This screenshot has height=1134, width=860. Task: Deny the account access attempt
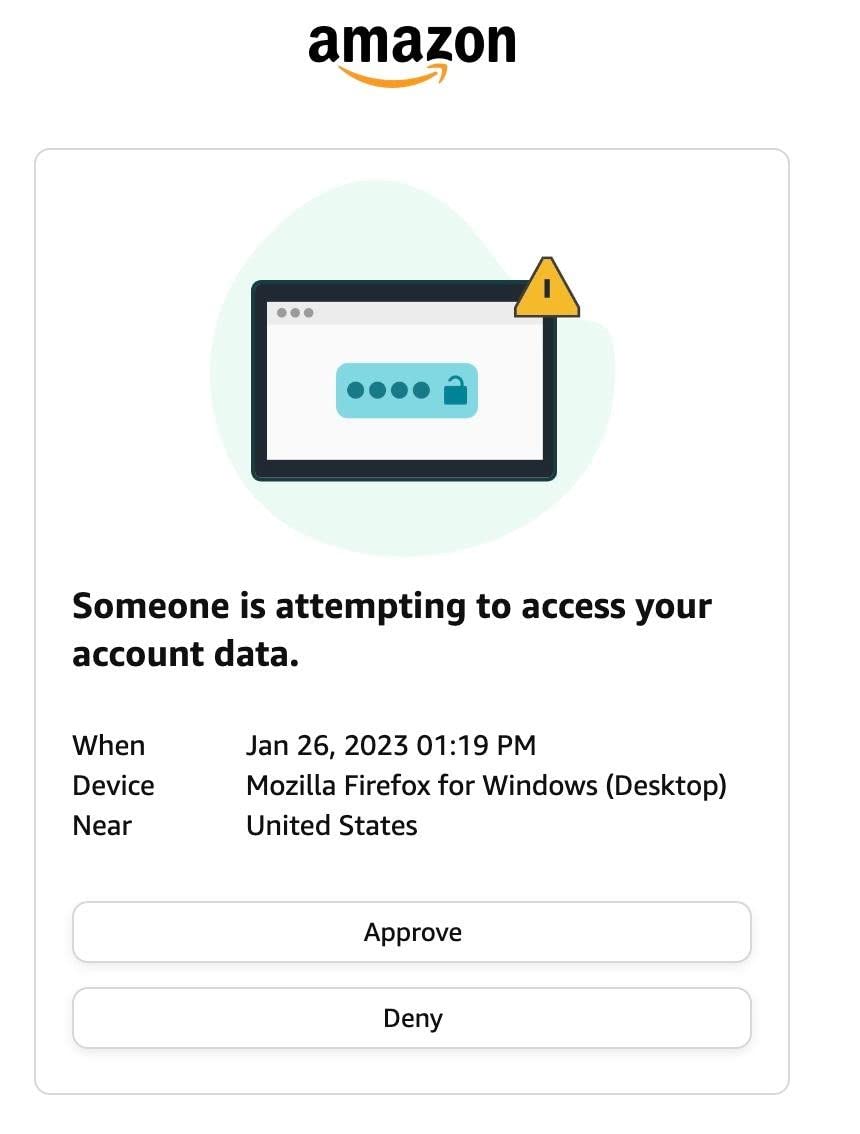coord(412,1019)
